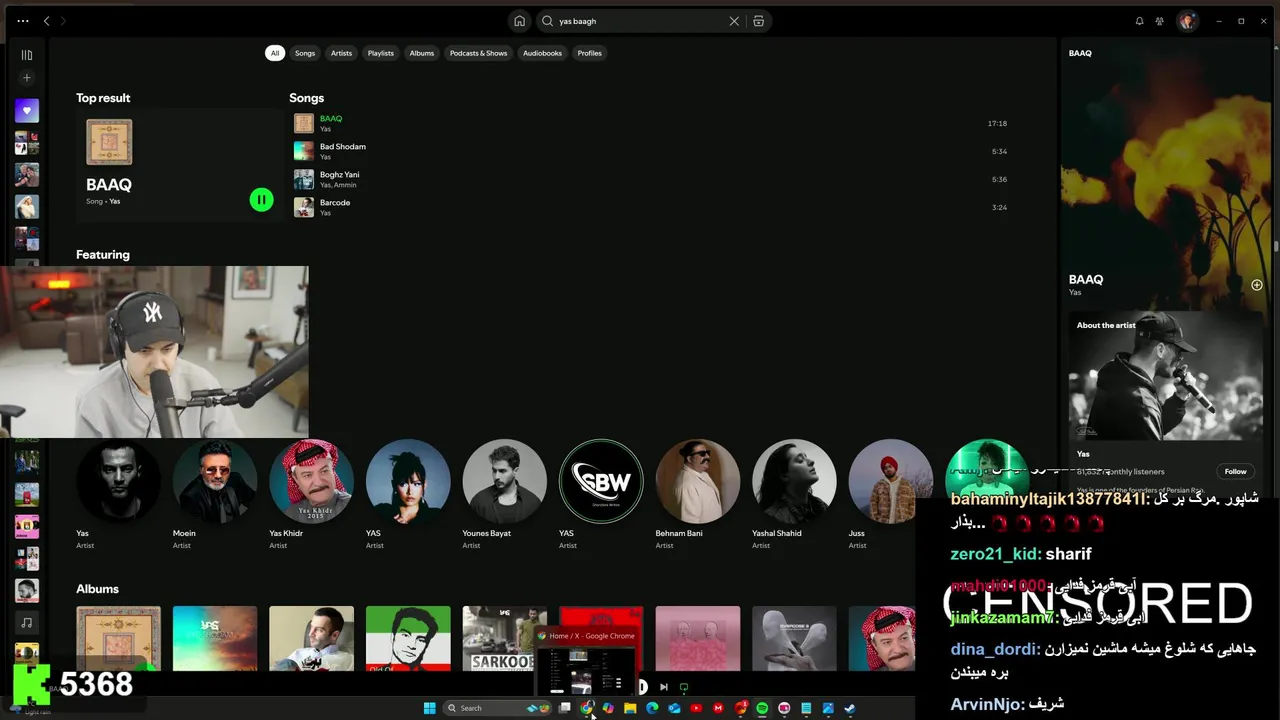1280x720 pixels.
Task: Open the profile avatar menu
Action: point(1187,21)
